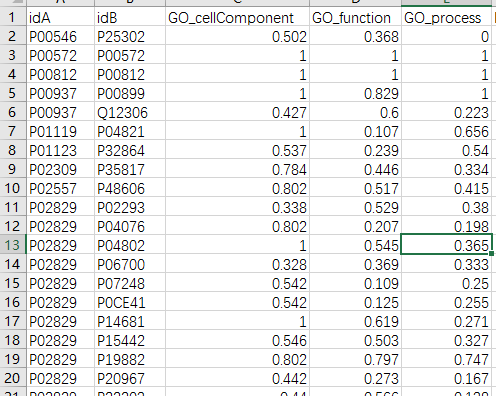The width and height of the screenshot is (496, 396).
Task: Click the GO_cellComponent header cell
Action: [x=237, y=17]
